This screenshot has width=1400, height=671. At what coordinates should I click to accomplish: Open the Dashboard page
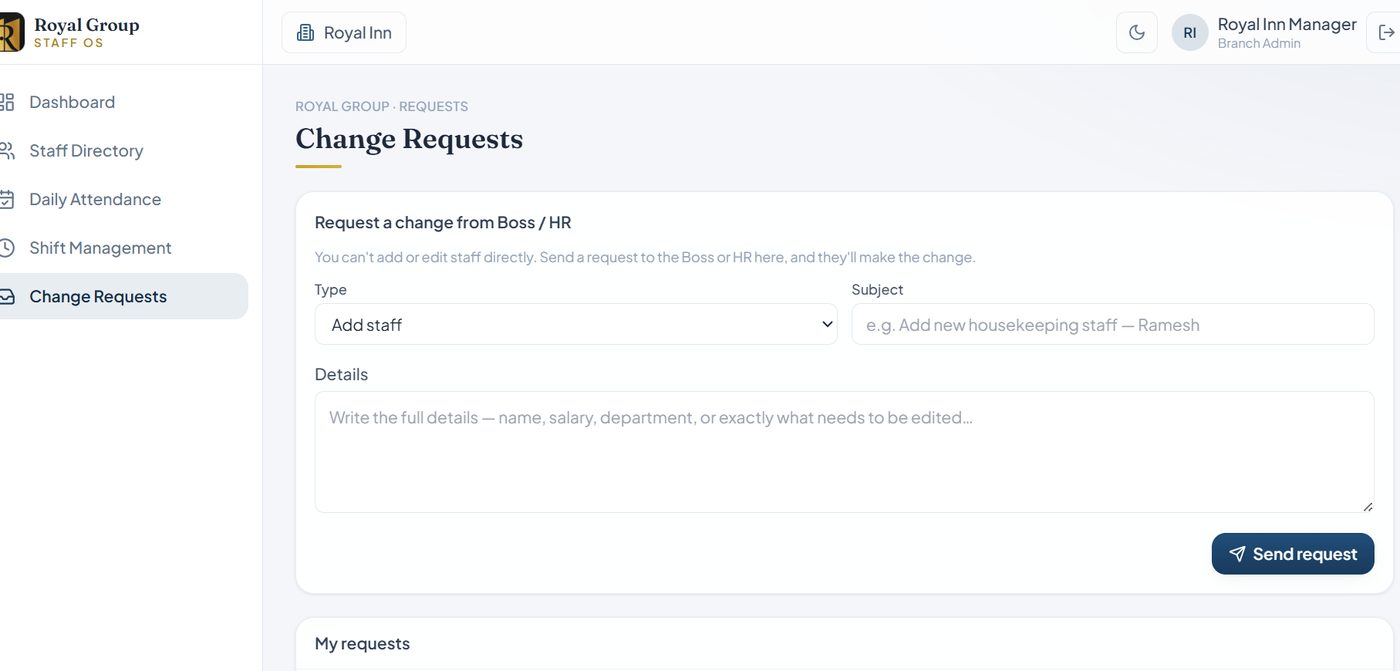(x=72, y=102)
